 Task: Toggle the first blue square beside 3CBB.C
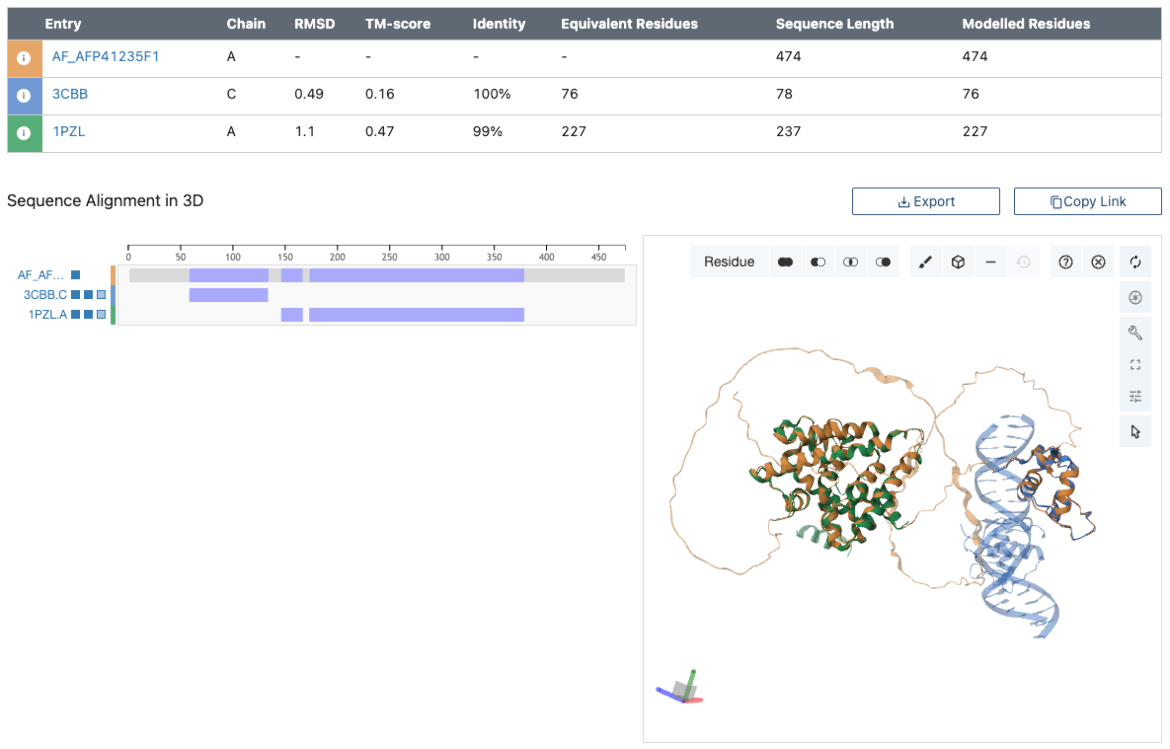pyautogui.click(x=75, y=295)
